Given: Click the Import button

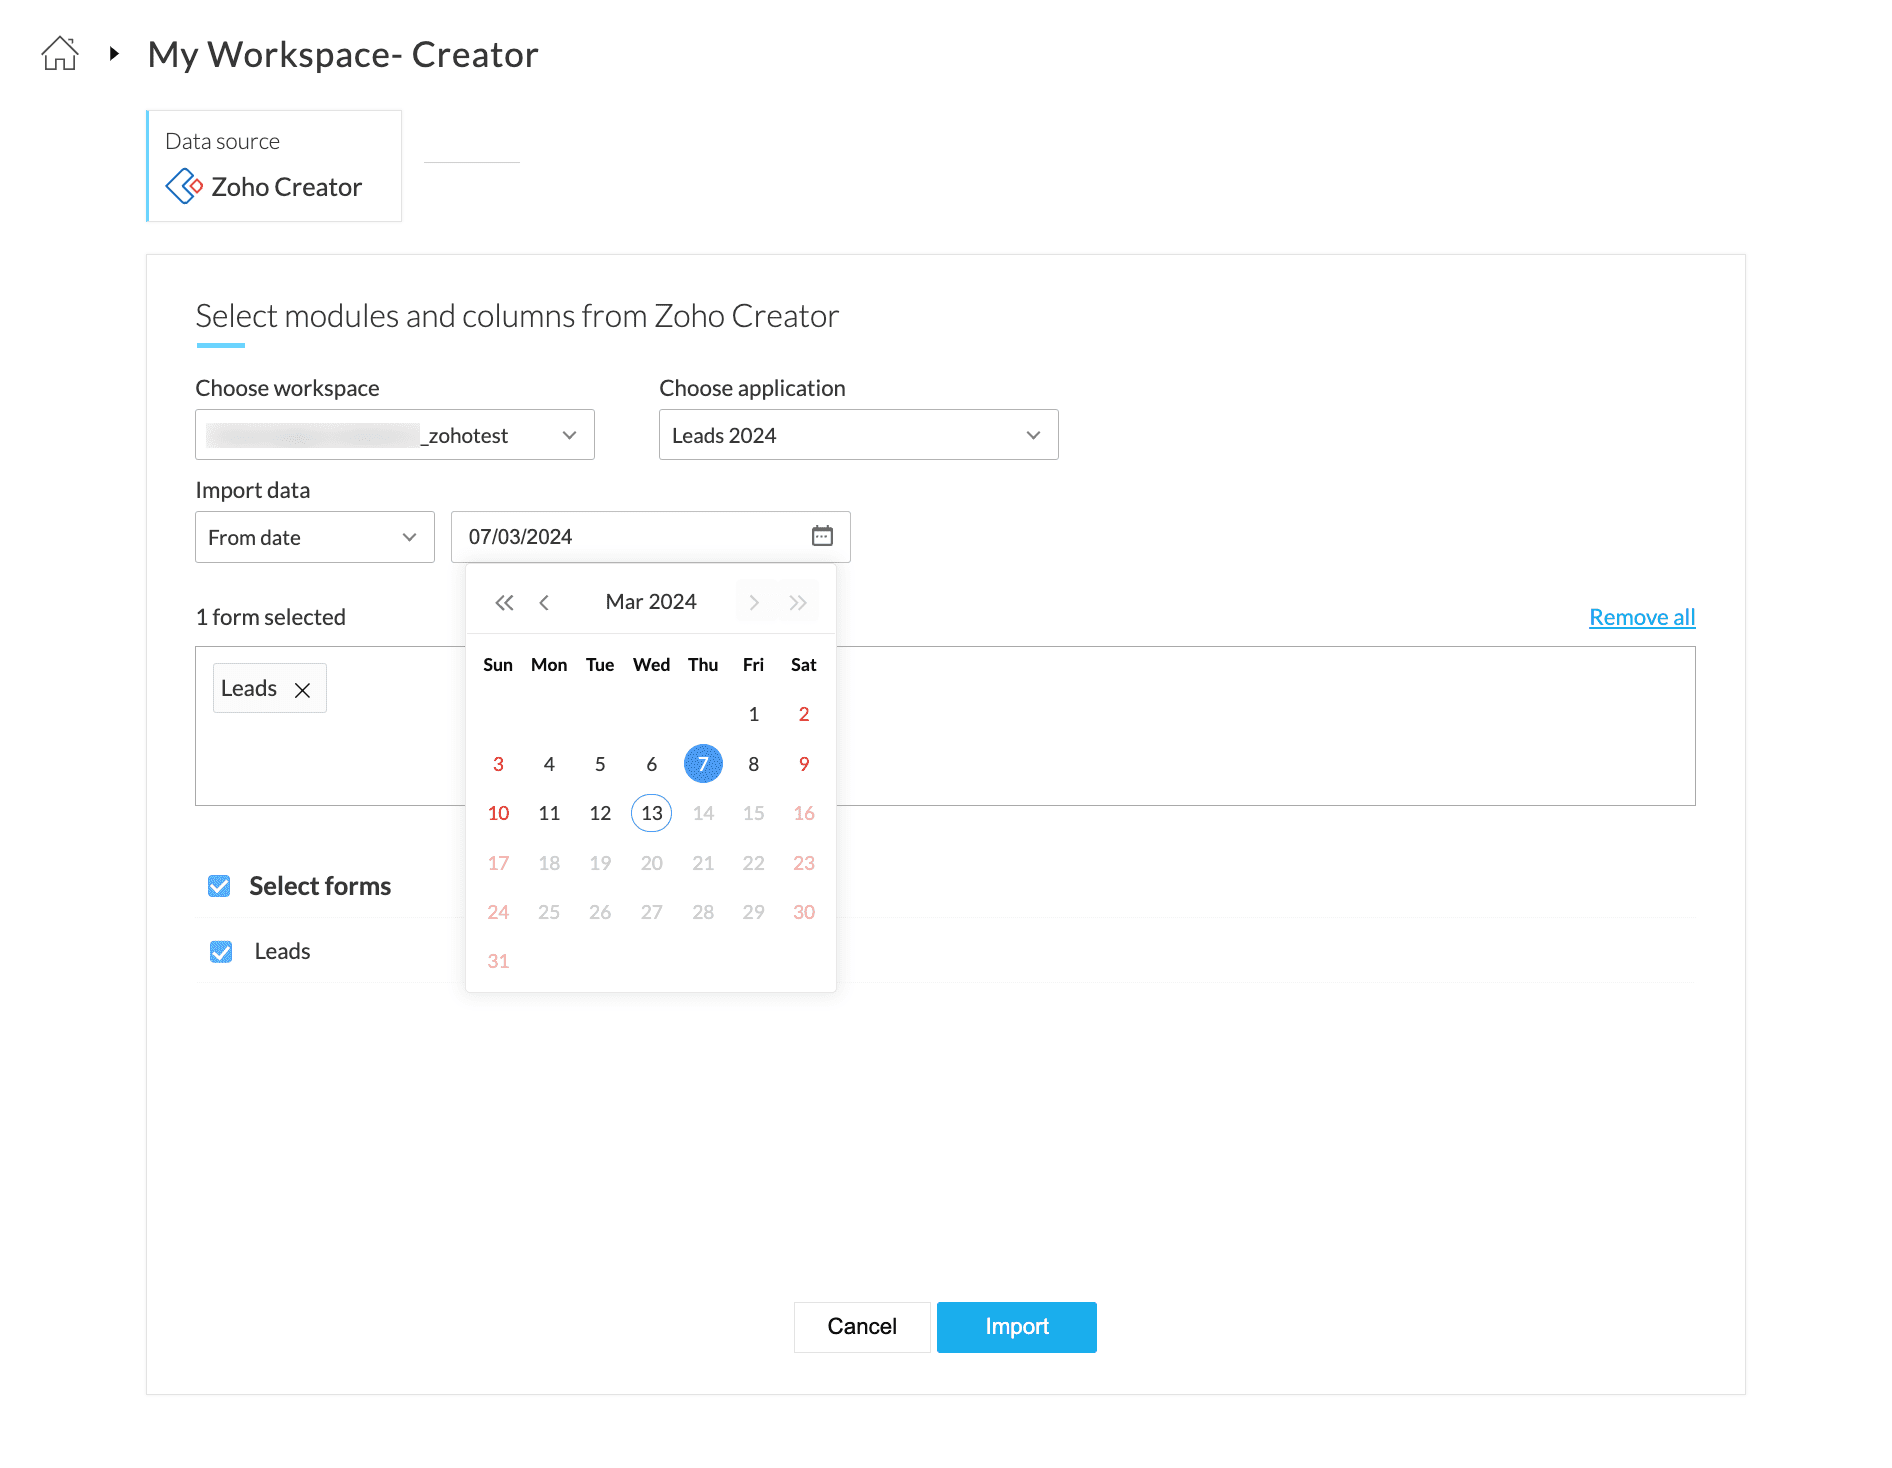Looking at the screenshot, I should click(x=1017, y=1327).
